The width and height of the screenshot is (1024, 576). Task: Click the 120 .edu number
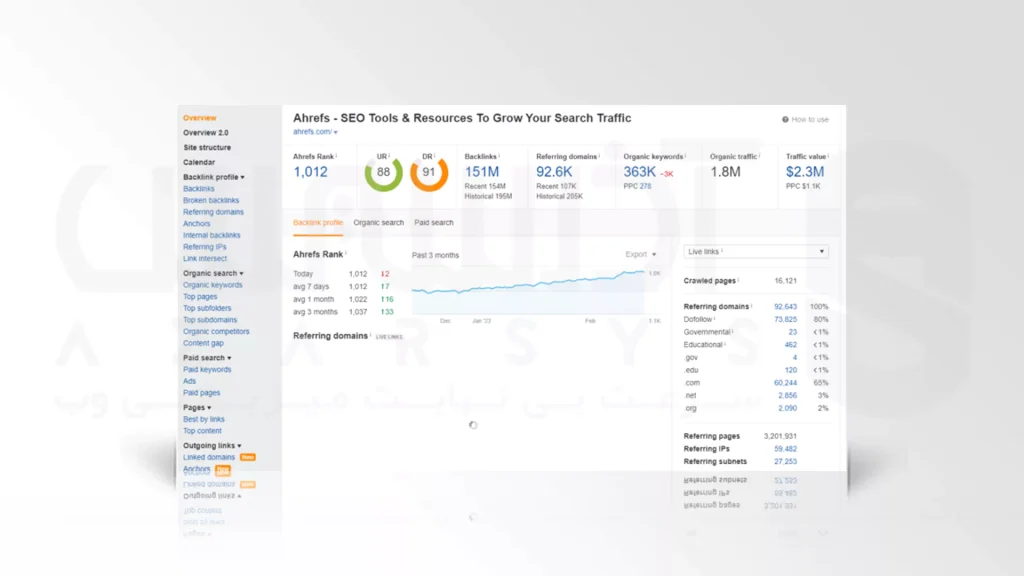[x=790, y=370]
